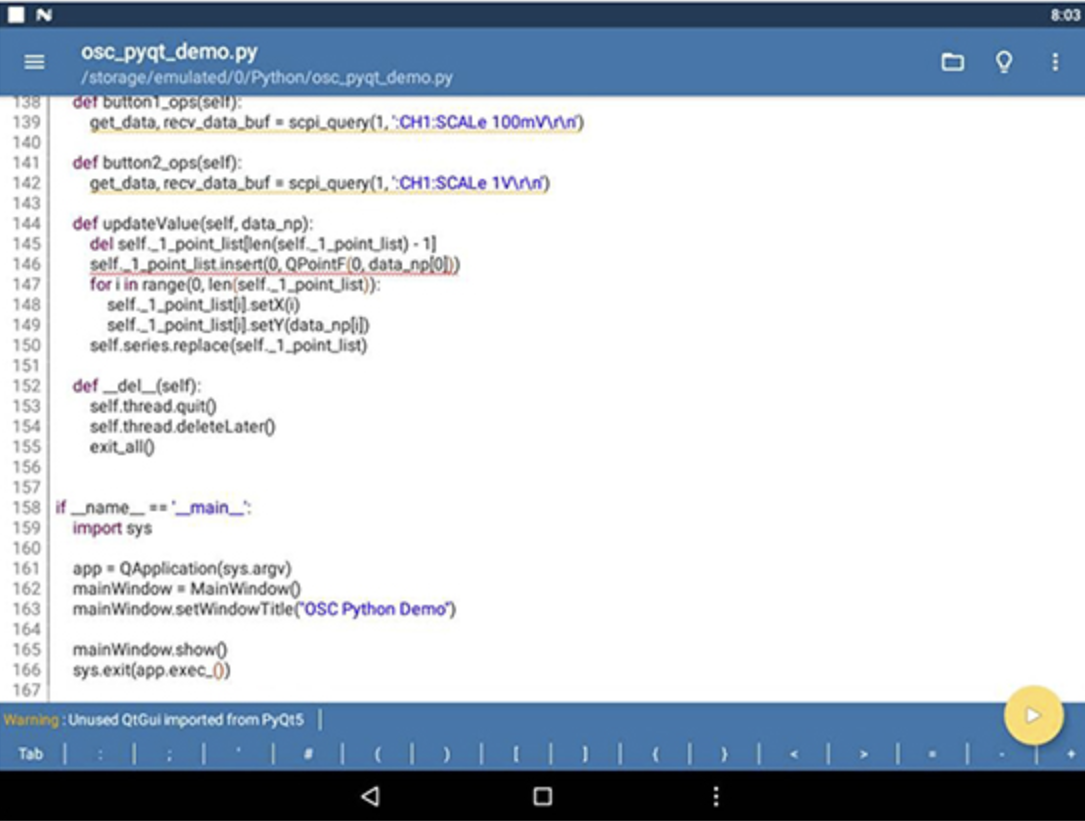Run the script with the yellow play button
The height and width of the screenshot is (821, 1085).
(x=1033, y=715)
